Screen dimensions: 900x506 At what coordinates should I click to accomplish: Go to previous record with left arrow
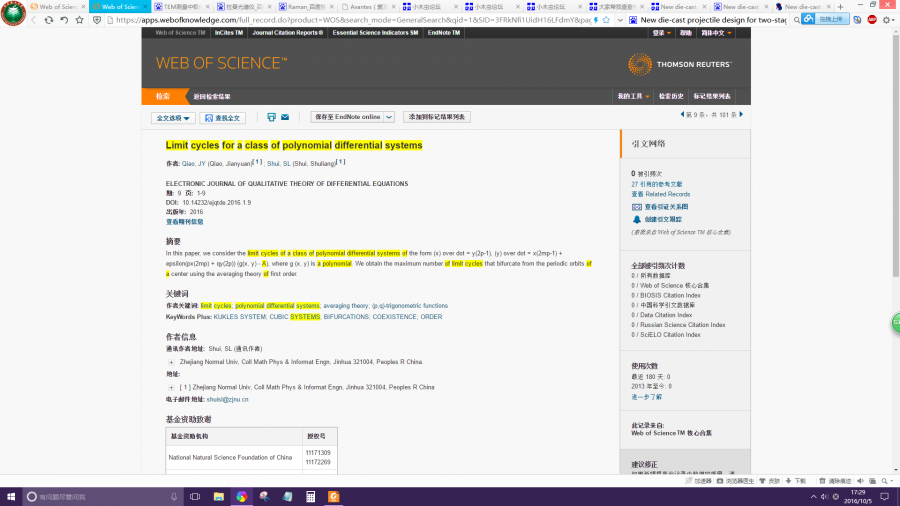point(682,115)
